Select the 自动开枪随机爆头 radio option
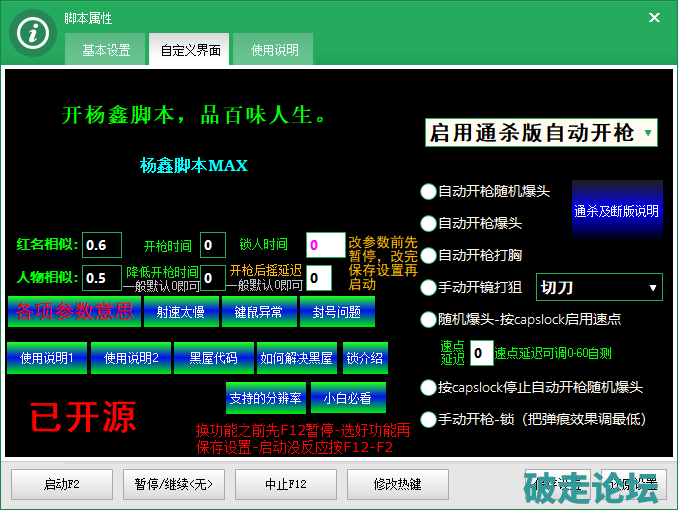678x510 pixels. click(x=428, y=191)
